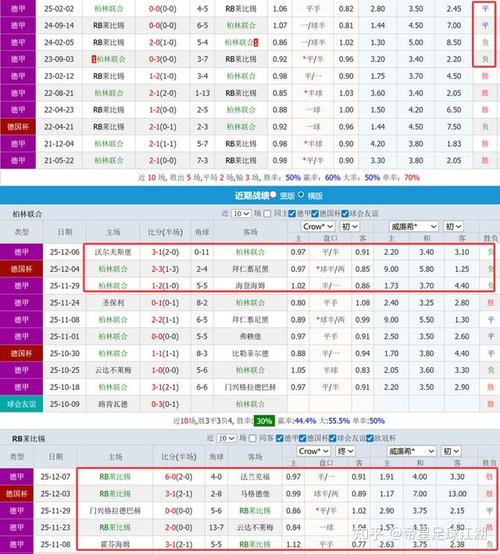Open Crow* dropdown in 柏林联合 section
This screenshot has height=554, width=500.
(x=318, y=226)
